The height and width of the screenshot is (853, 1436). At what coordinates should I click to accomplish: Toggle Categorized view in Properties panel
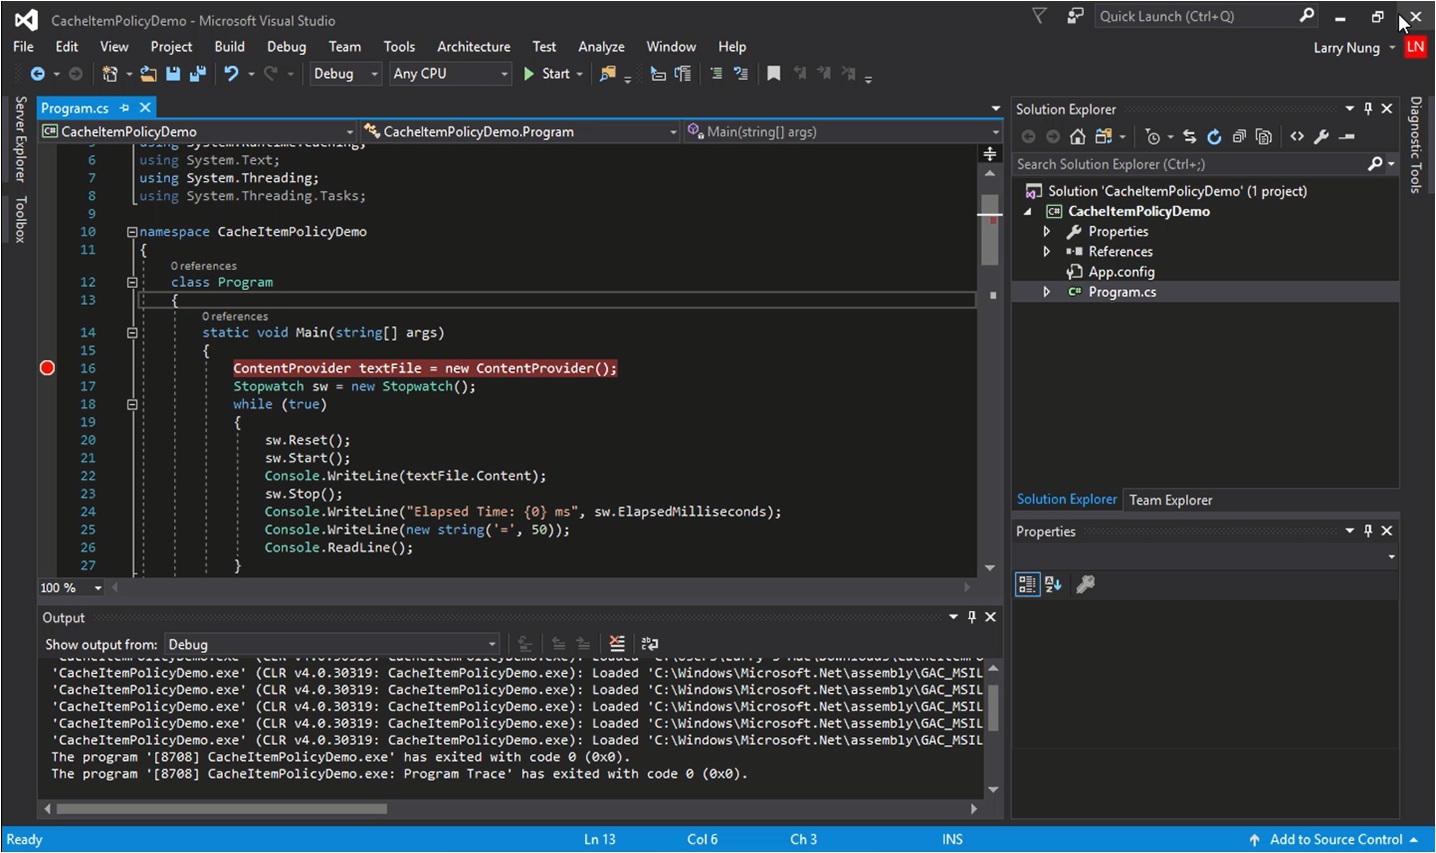coord(1028,585)
